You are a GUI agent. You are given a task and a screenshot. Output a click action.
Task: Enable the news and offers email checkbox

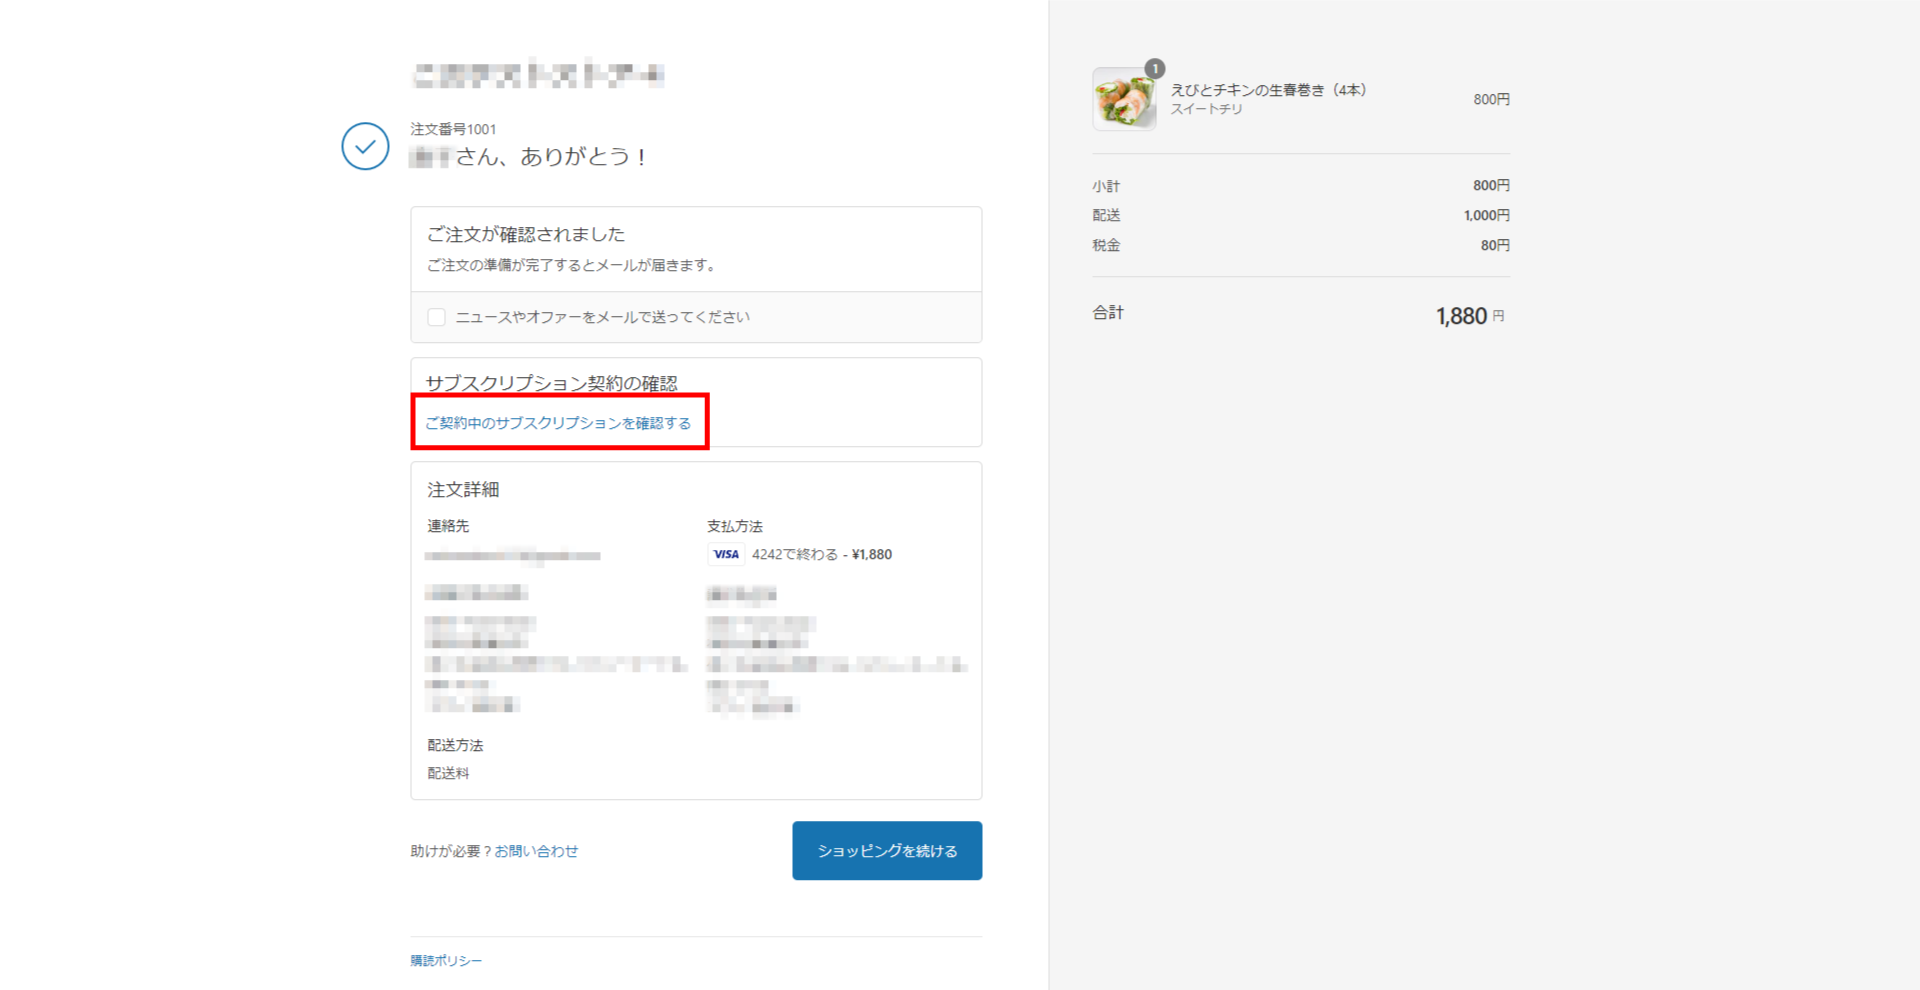click(437, 317)
